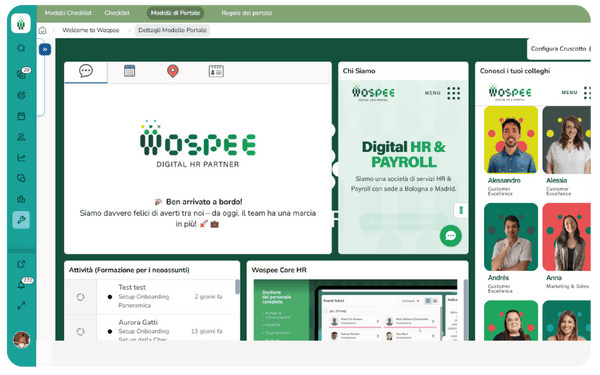600x375 pixels.
Task: Select the contact card tab icon
Action: [216, 71]
